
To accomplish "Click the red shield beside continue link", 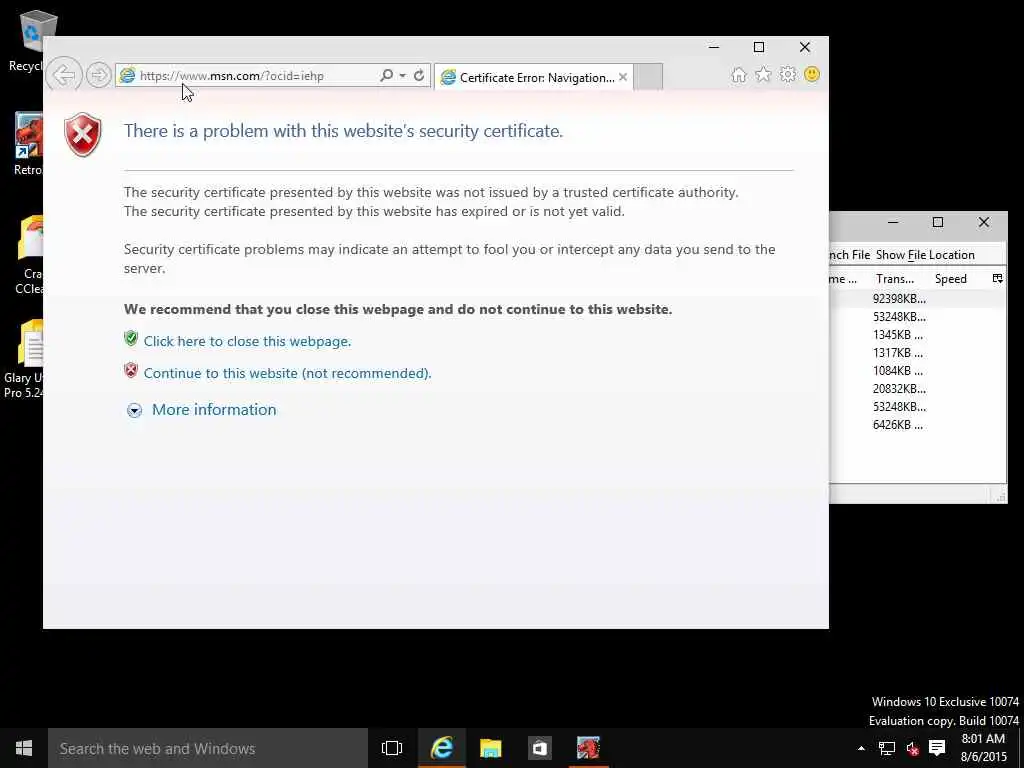I will click(131, 370).
